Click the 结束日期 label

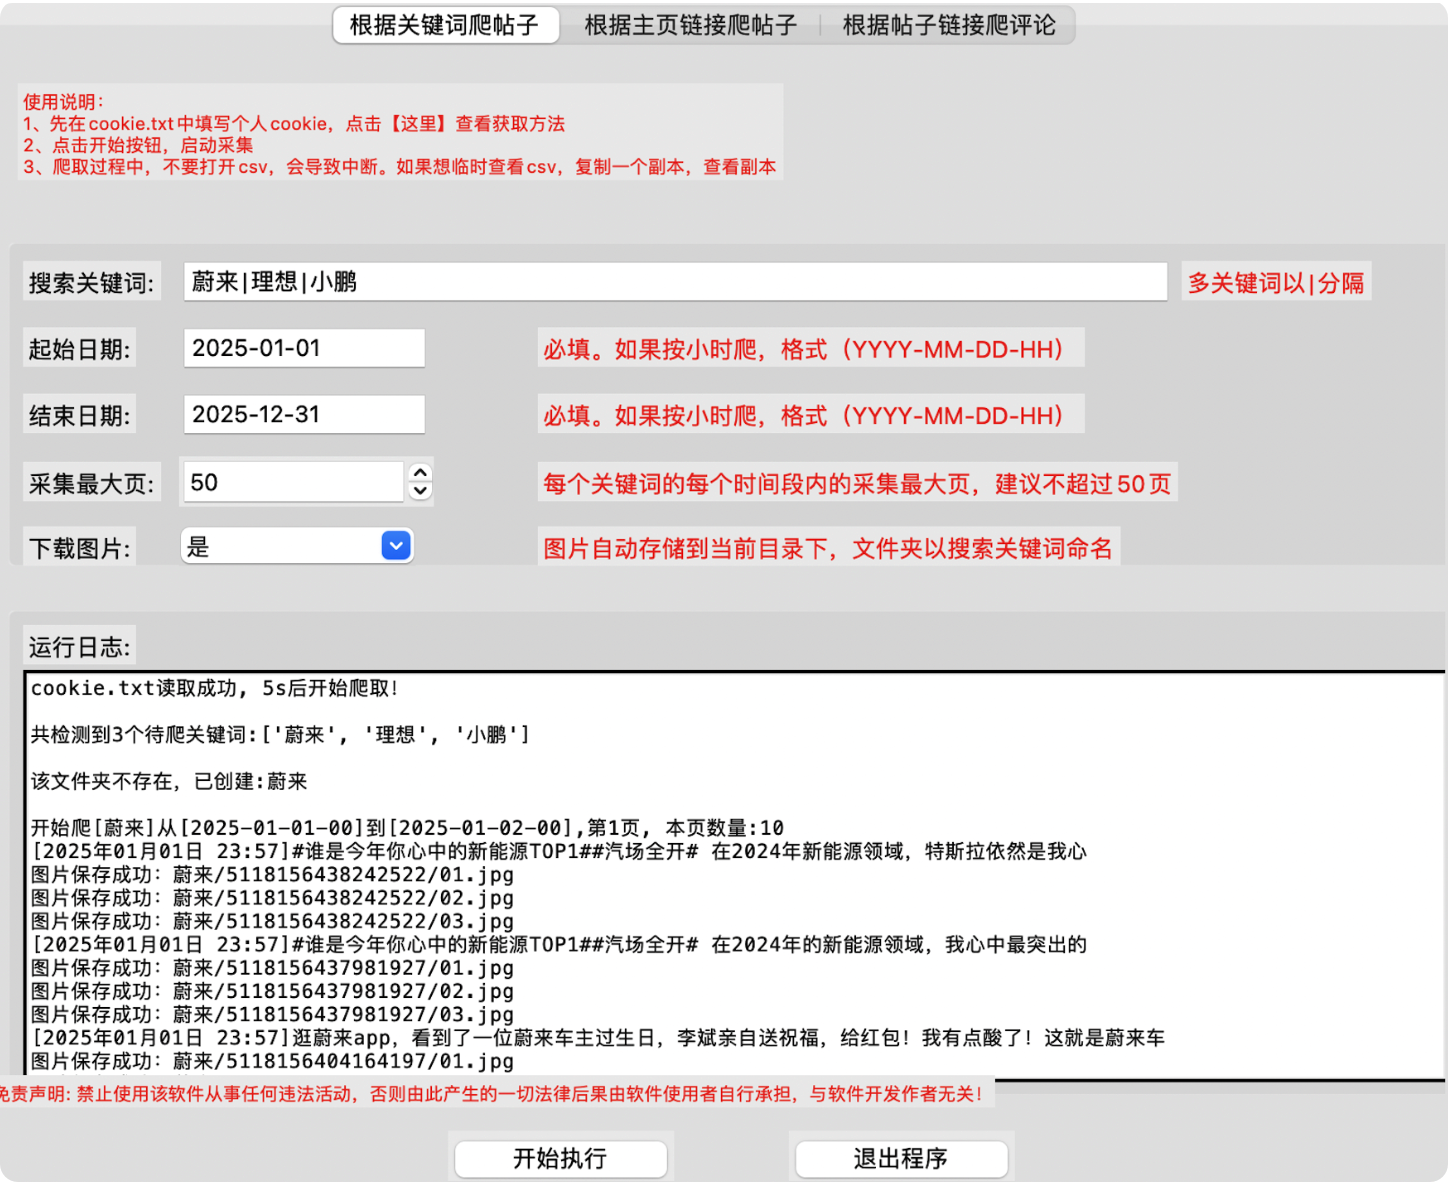click(x=80, y=415)
